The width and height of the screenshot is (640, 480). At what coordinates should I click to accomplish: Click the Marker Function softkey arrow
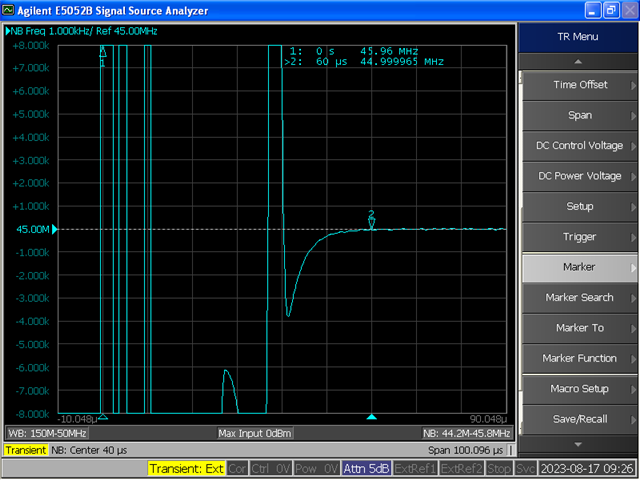click(633, 359)
